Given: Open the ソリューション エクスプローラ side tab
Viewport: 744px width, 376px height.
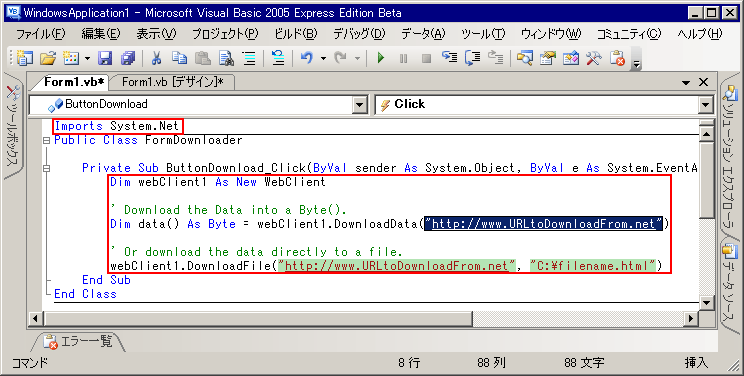Looking at the screenshot, I should (x=729, y=157).
